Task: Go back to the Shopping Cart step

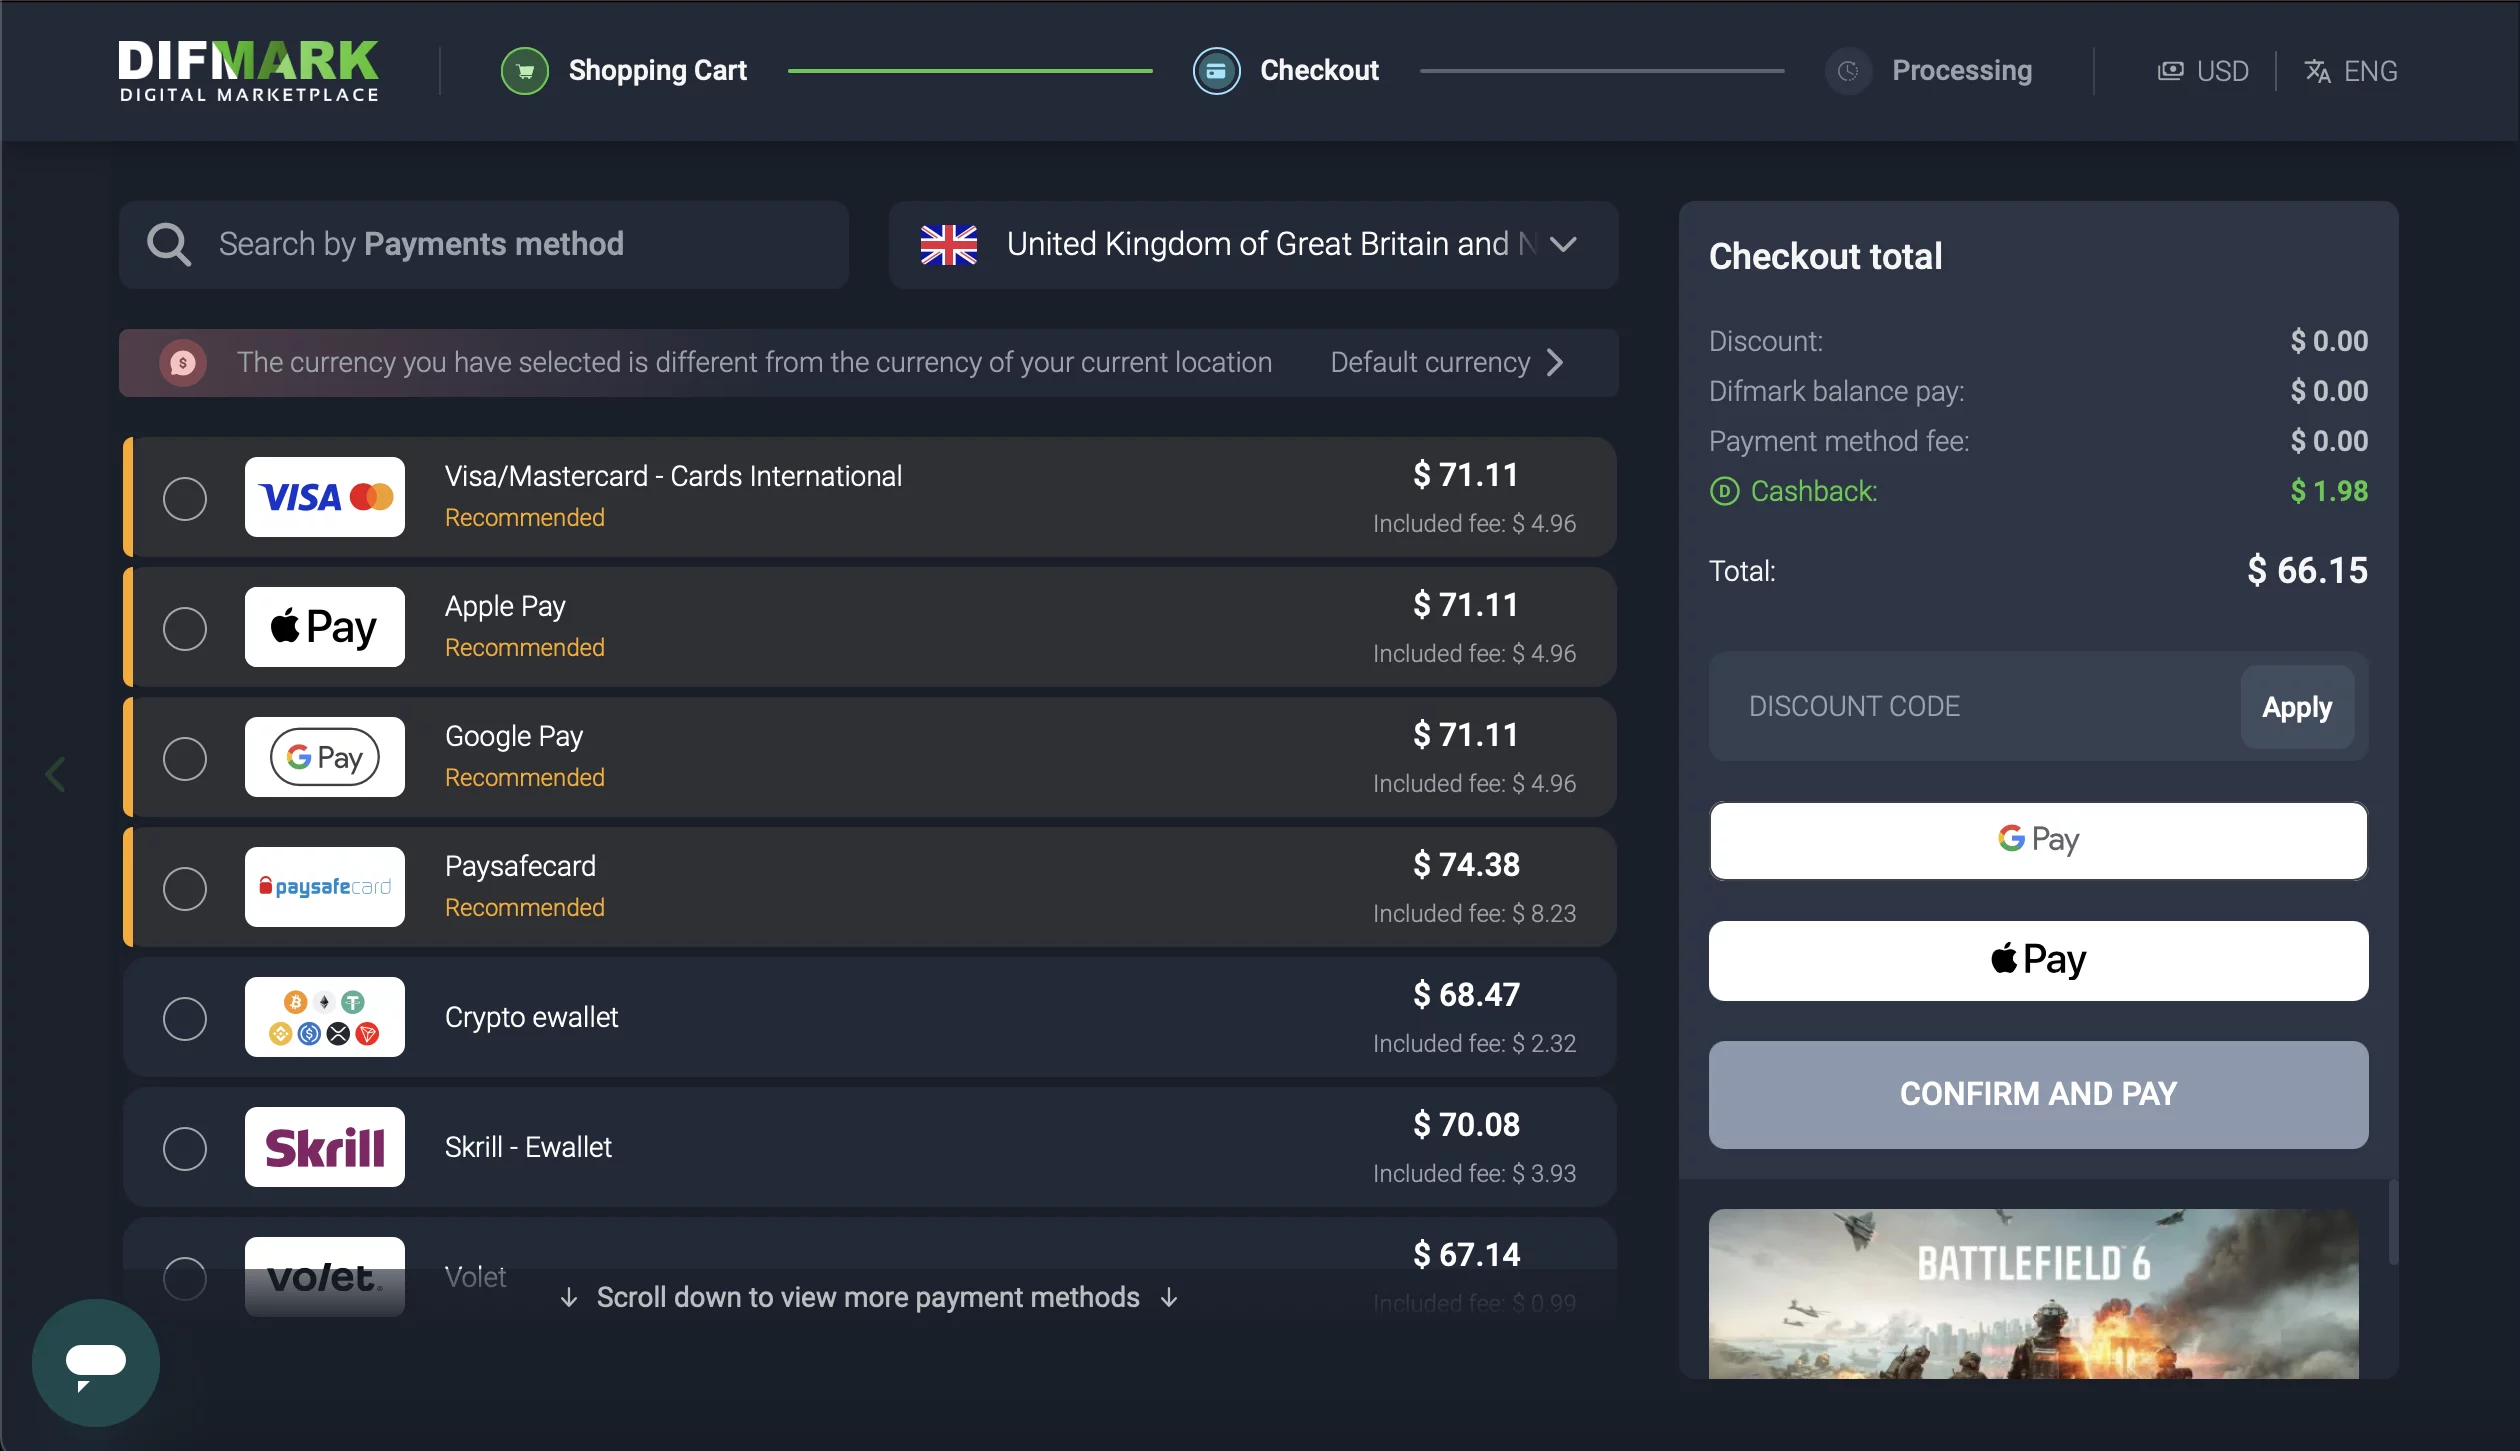Action: (x=657, y=71)
